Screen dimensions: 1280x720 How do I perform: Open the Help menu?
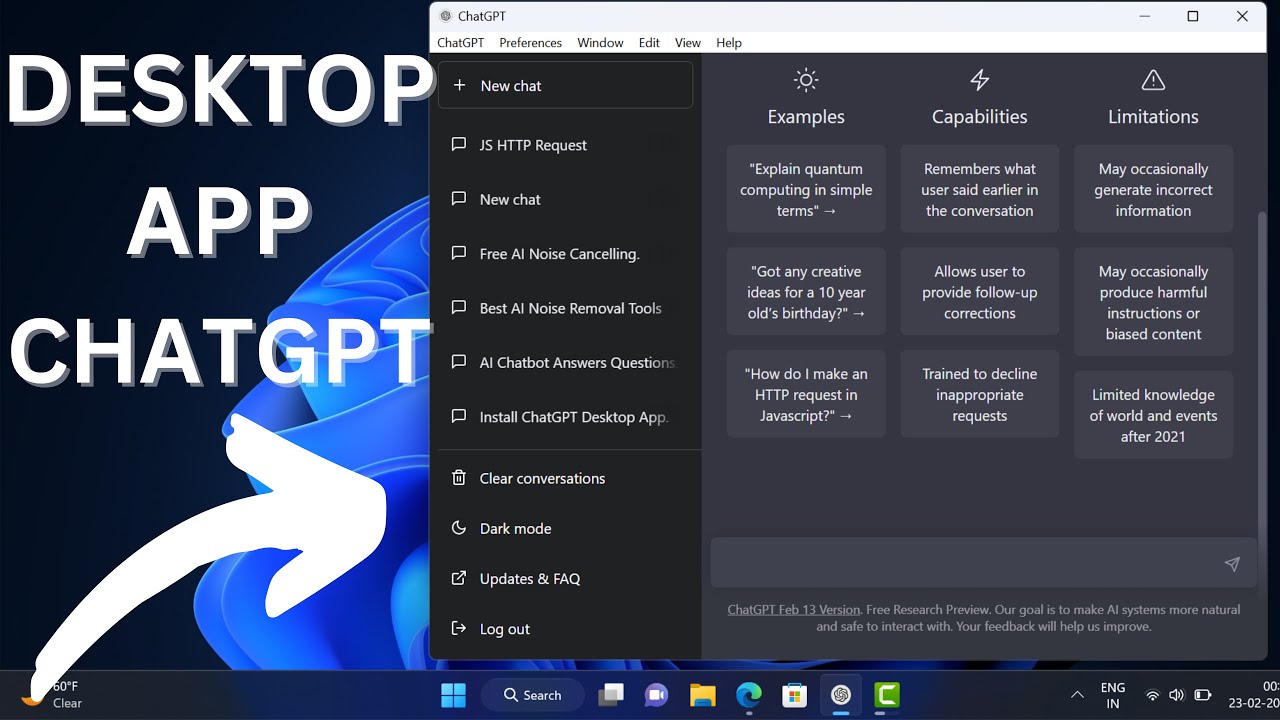tap(729, 43)
